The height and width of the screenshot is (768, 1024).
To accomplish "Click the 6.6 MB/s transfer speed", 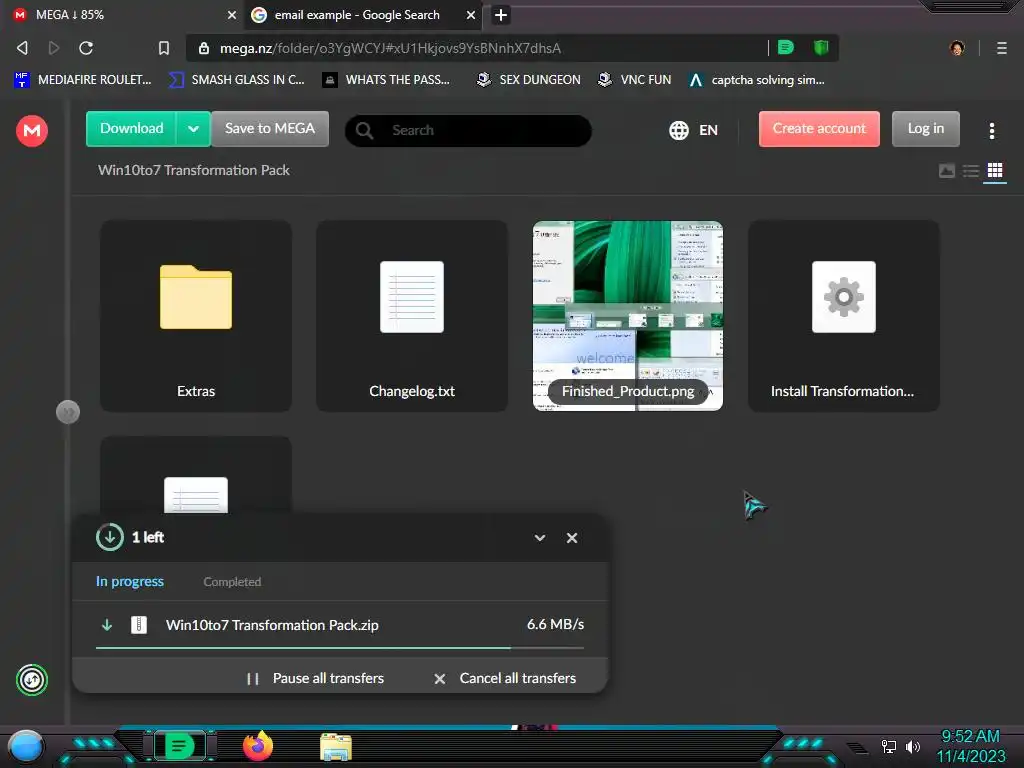I will (555, 624).
